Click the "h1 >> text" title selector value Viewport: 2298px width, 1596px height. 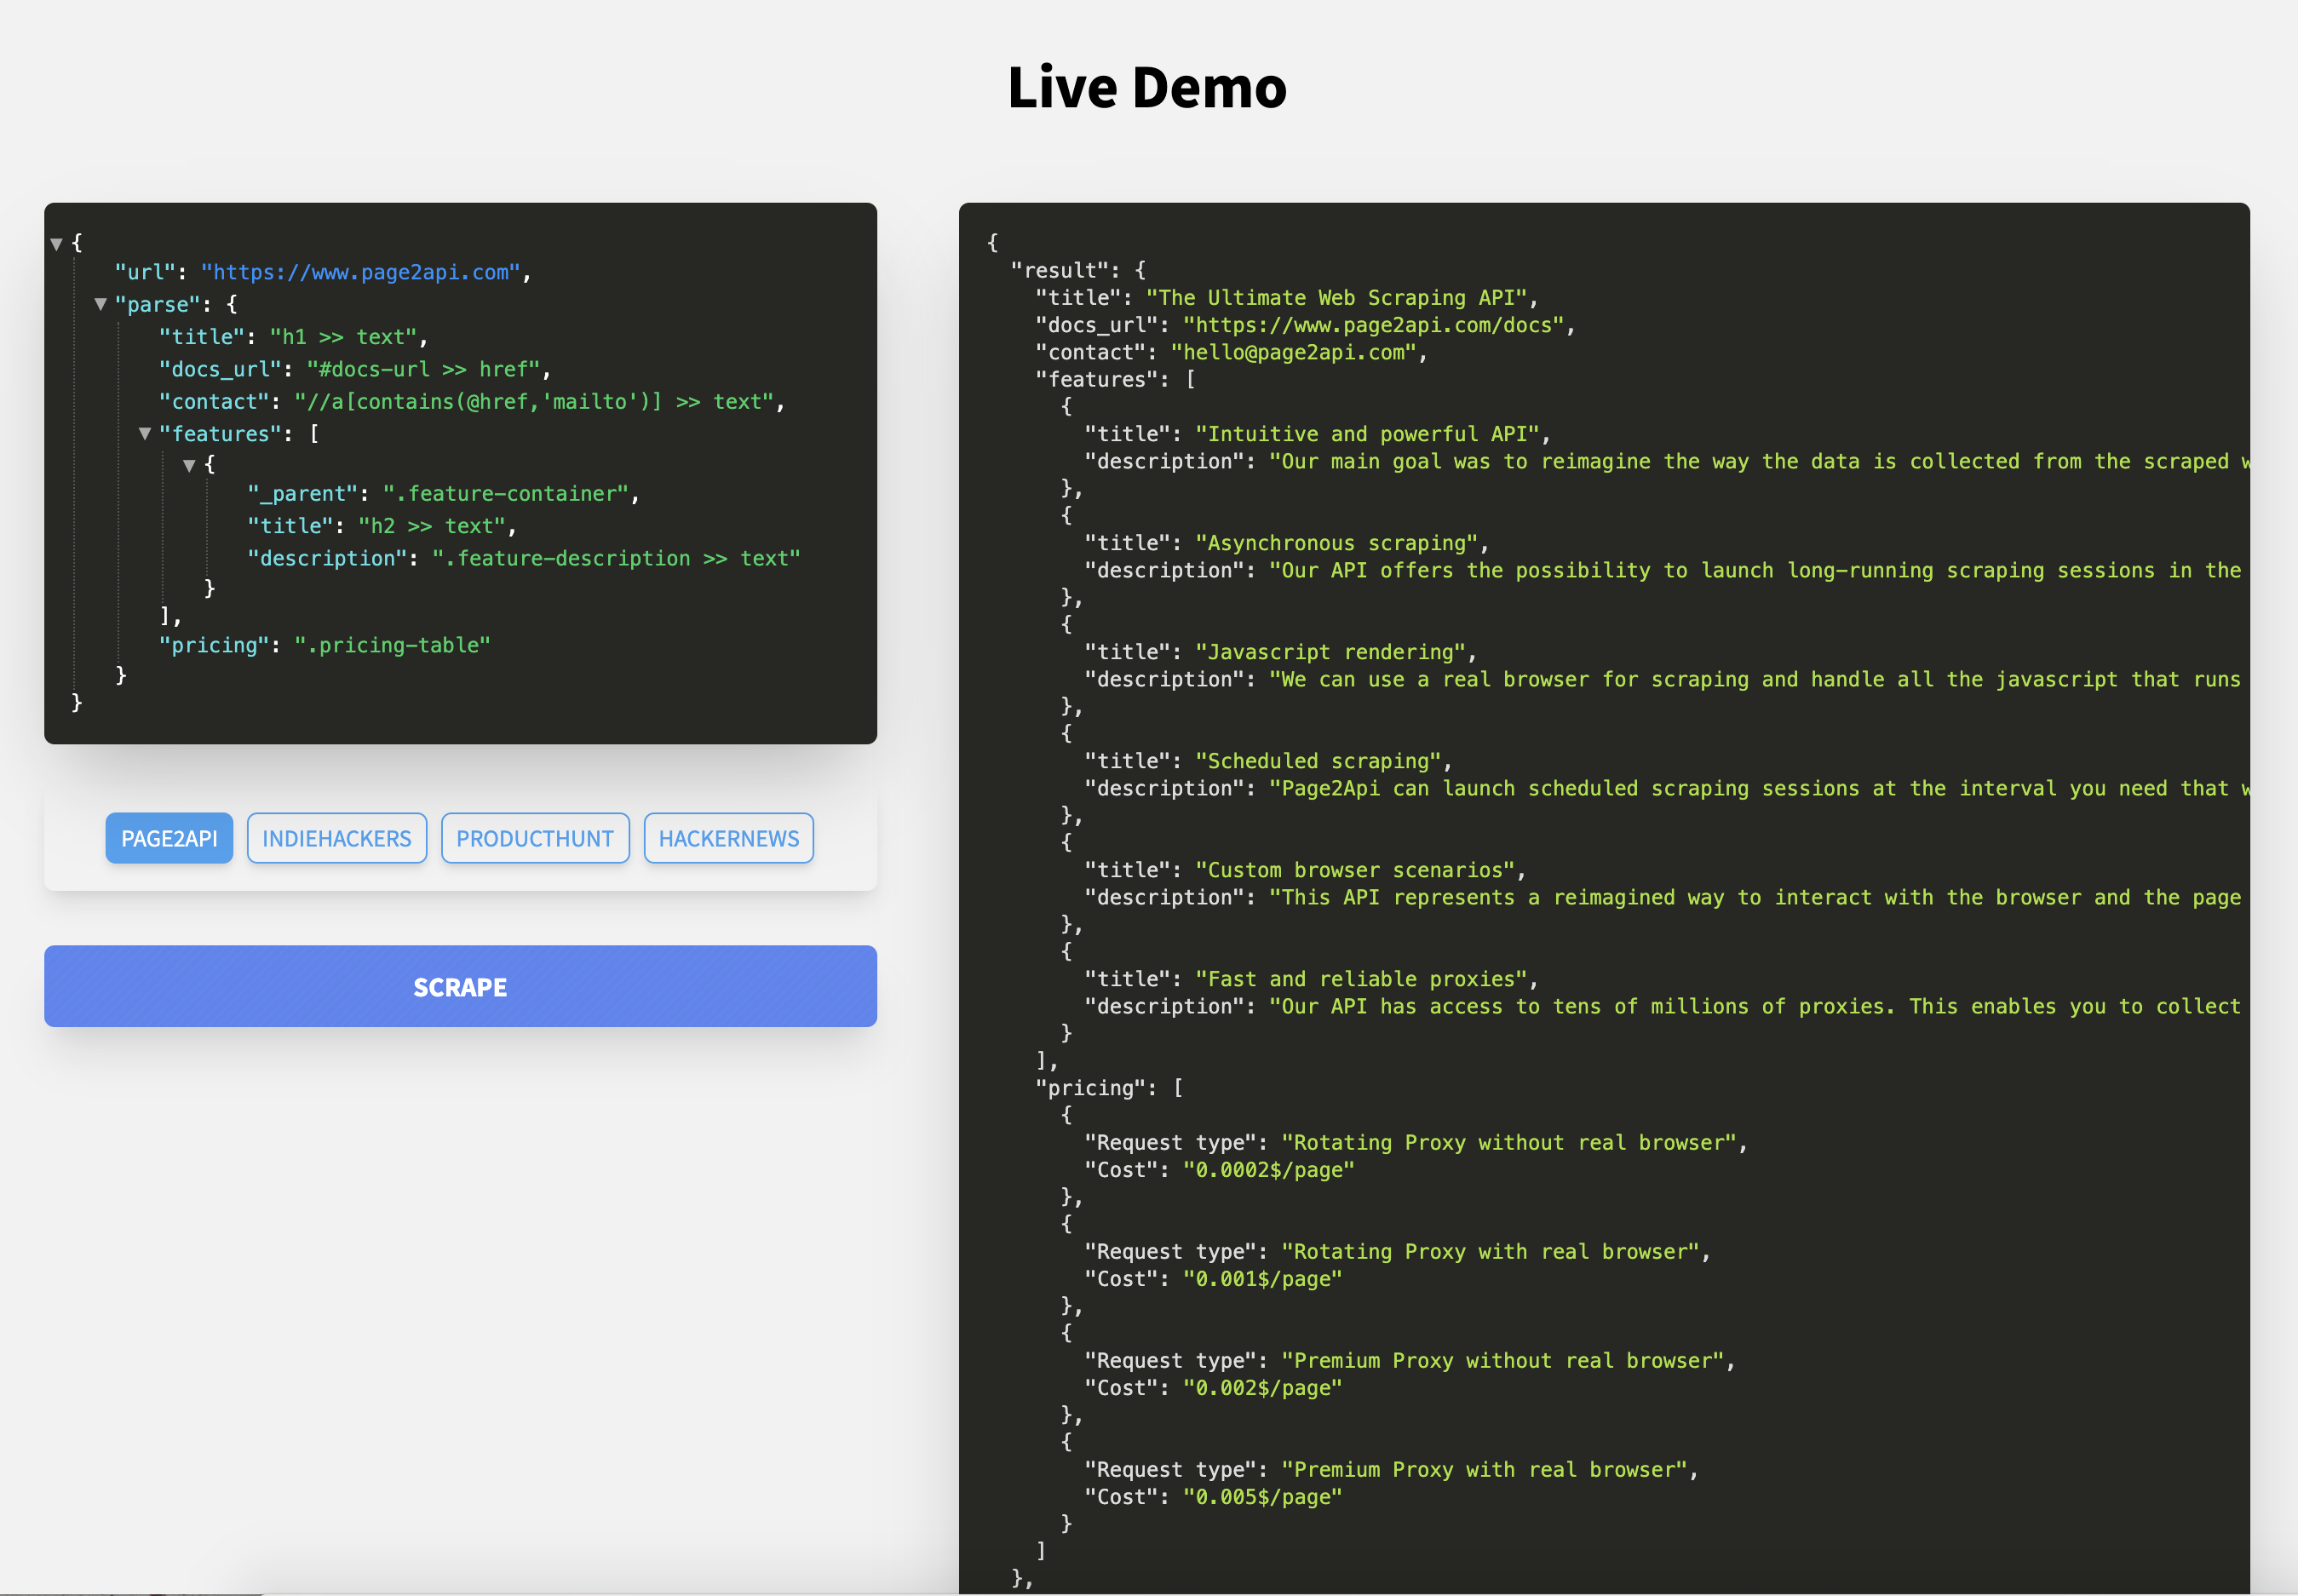tap(347, 336)
